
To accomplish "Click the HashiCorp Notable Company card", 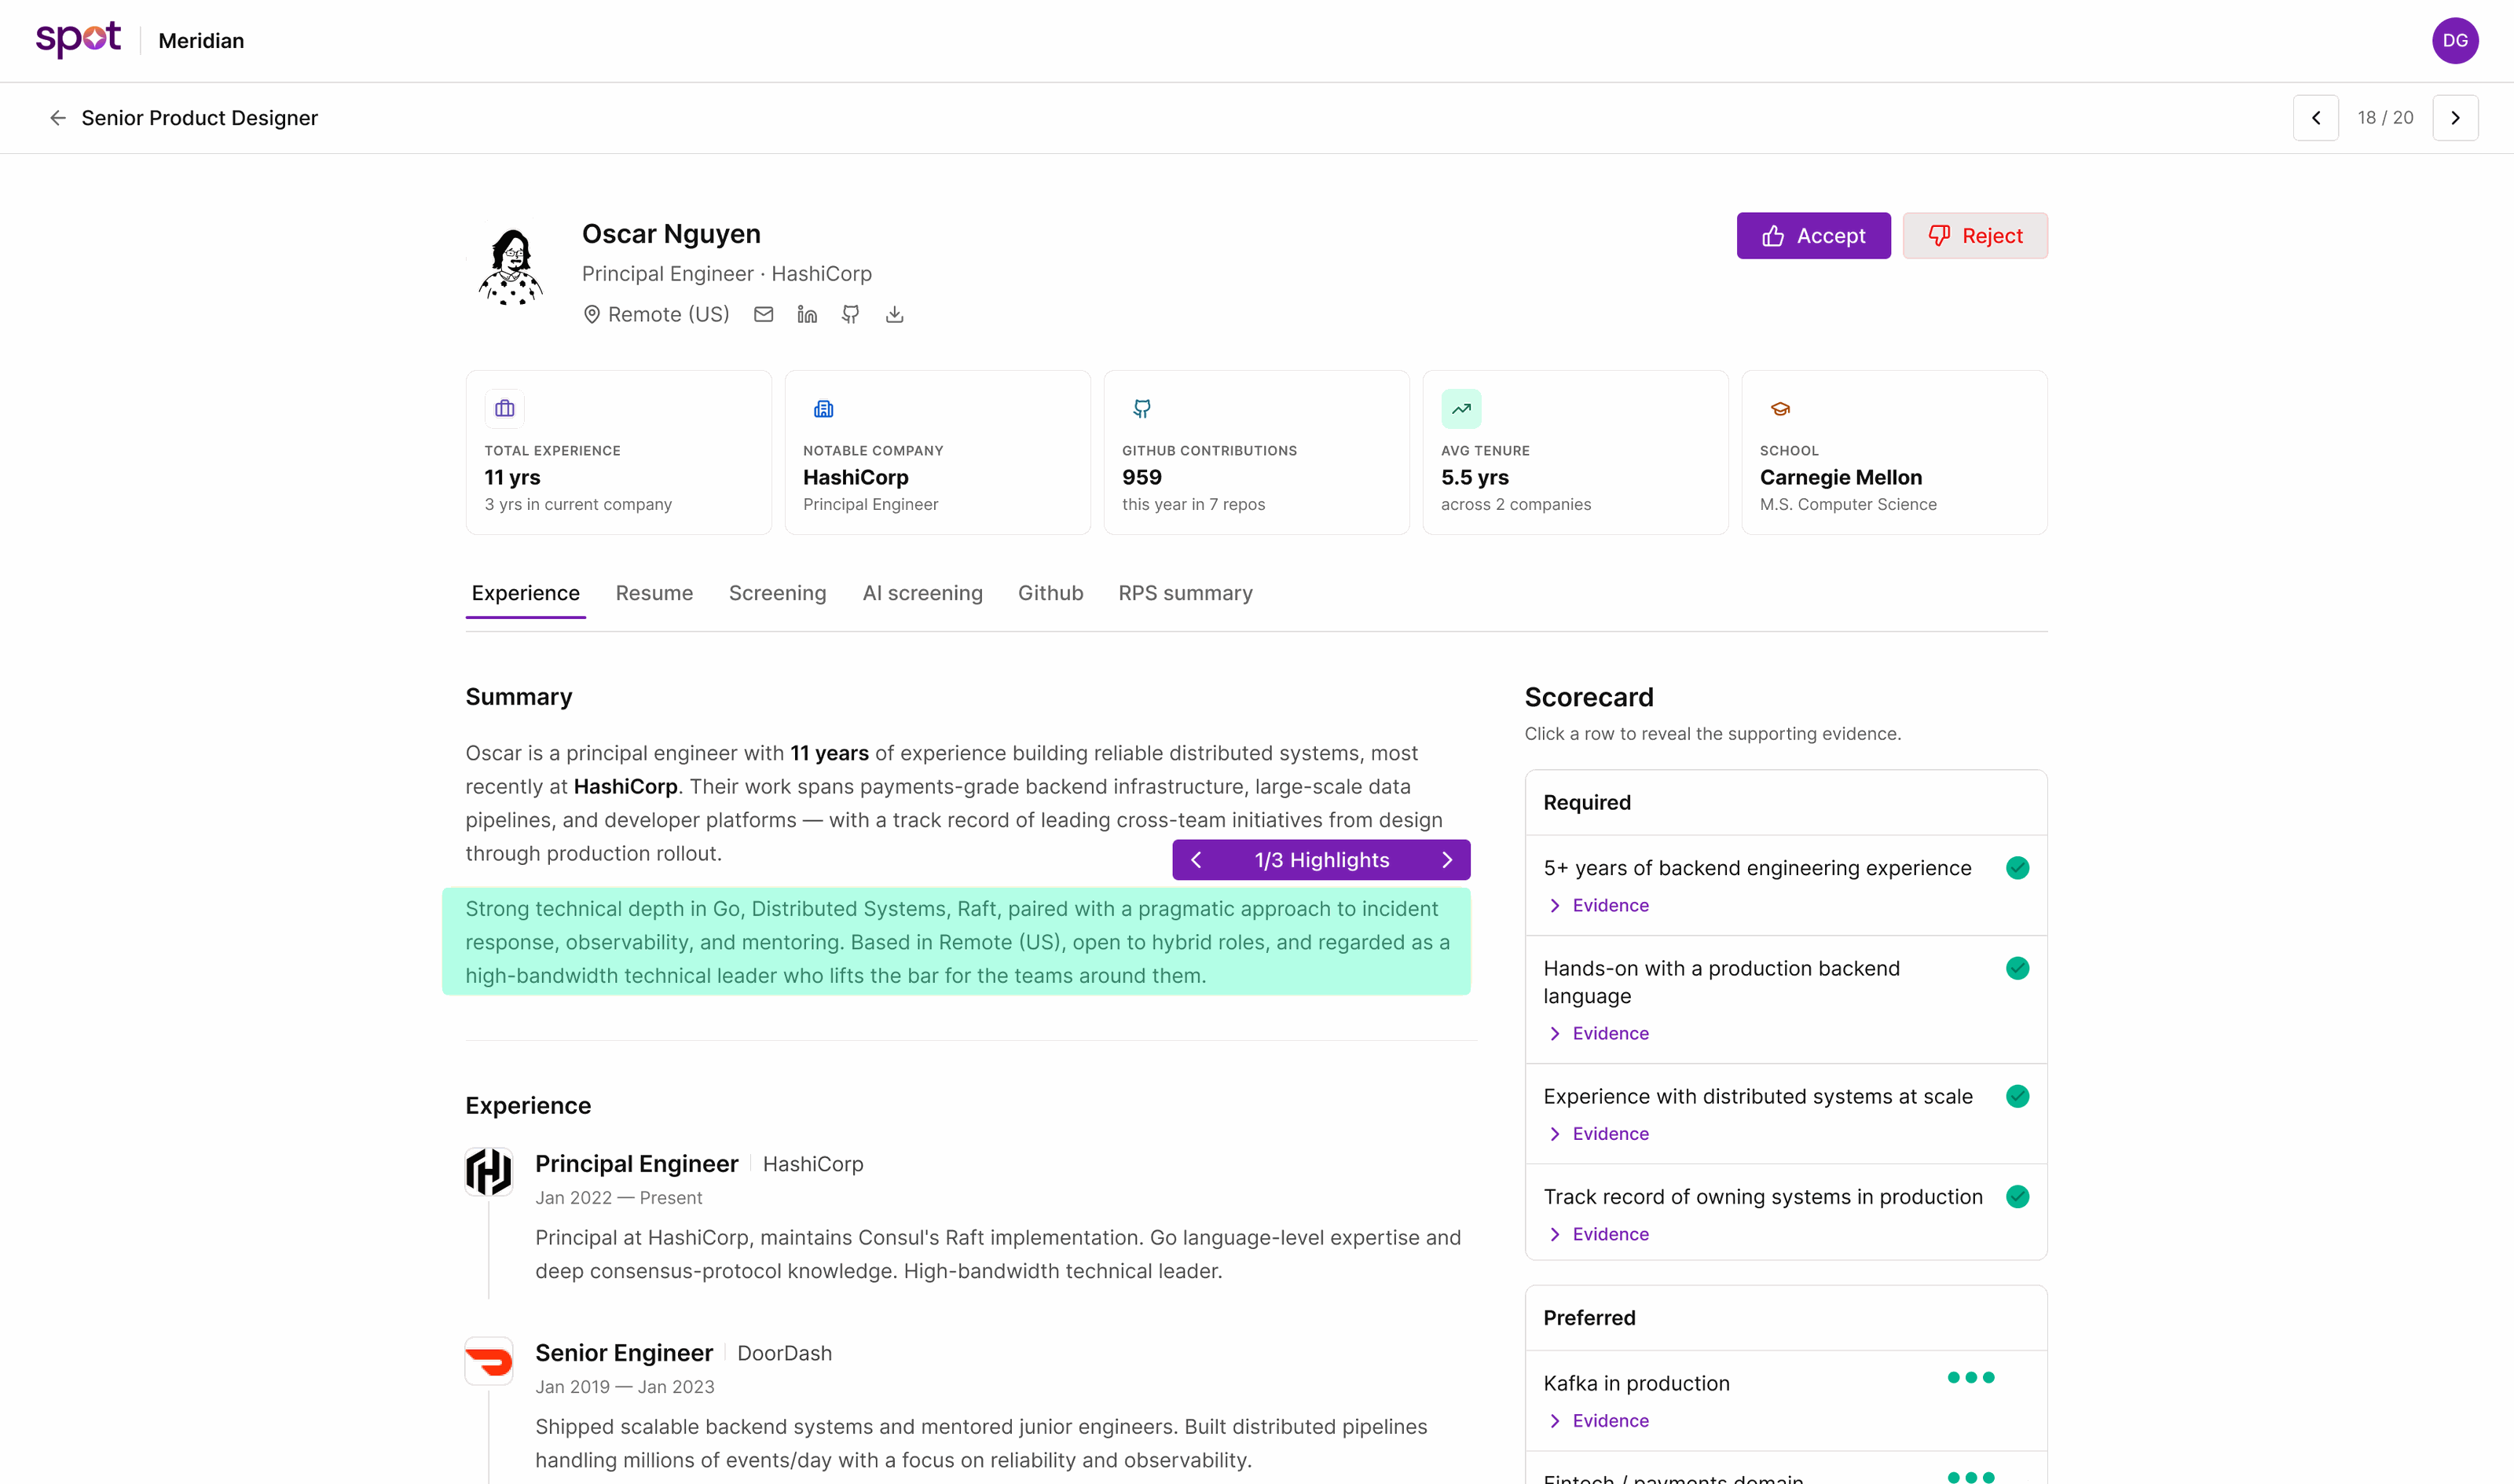I will point(937,452).
